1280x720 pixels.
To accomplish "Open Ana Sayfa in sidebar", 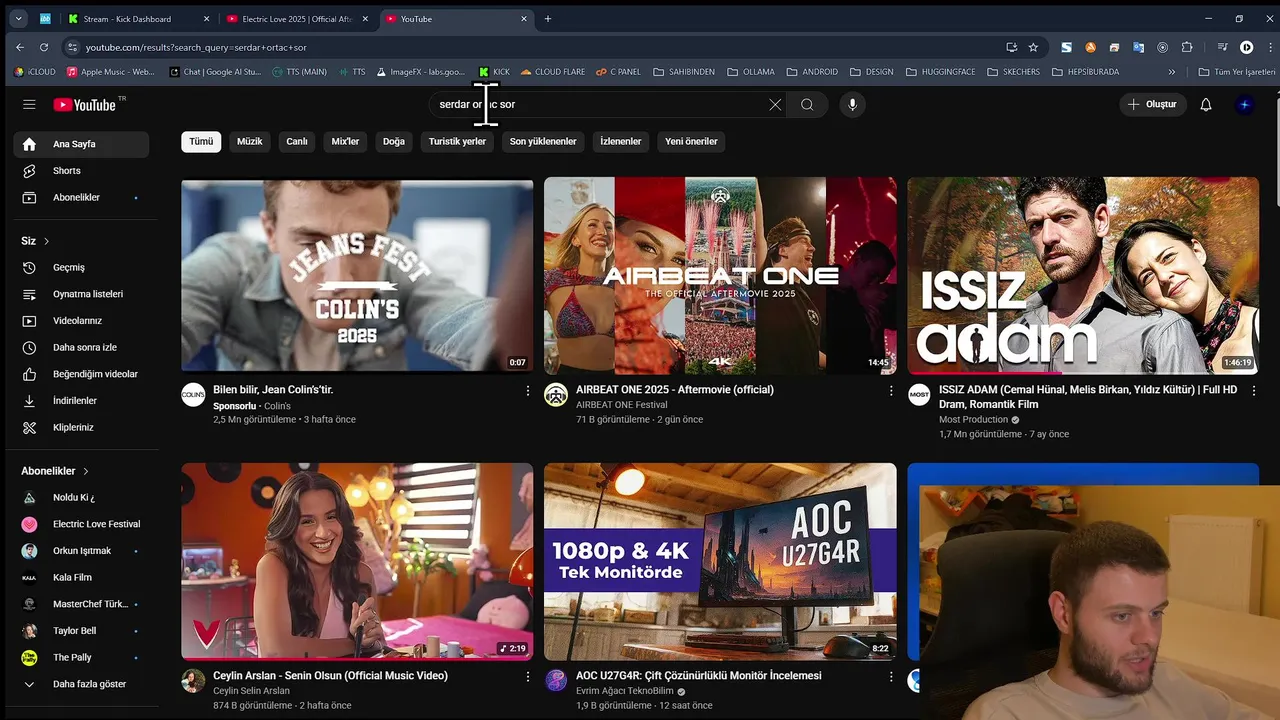I will coord(81,144).
